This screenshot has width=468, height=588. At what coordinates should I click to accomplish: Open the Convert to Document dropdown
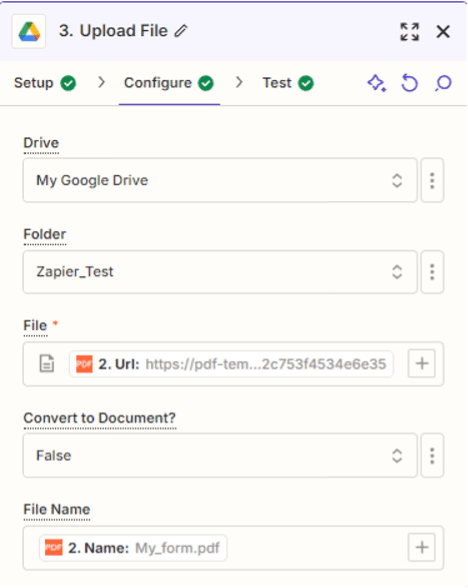pyautogui.click(x=220, y=456)
